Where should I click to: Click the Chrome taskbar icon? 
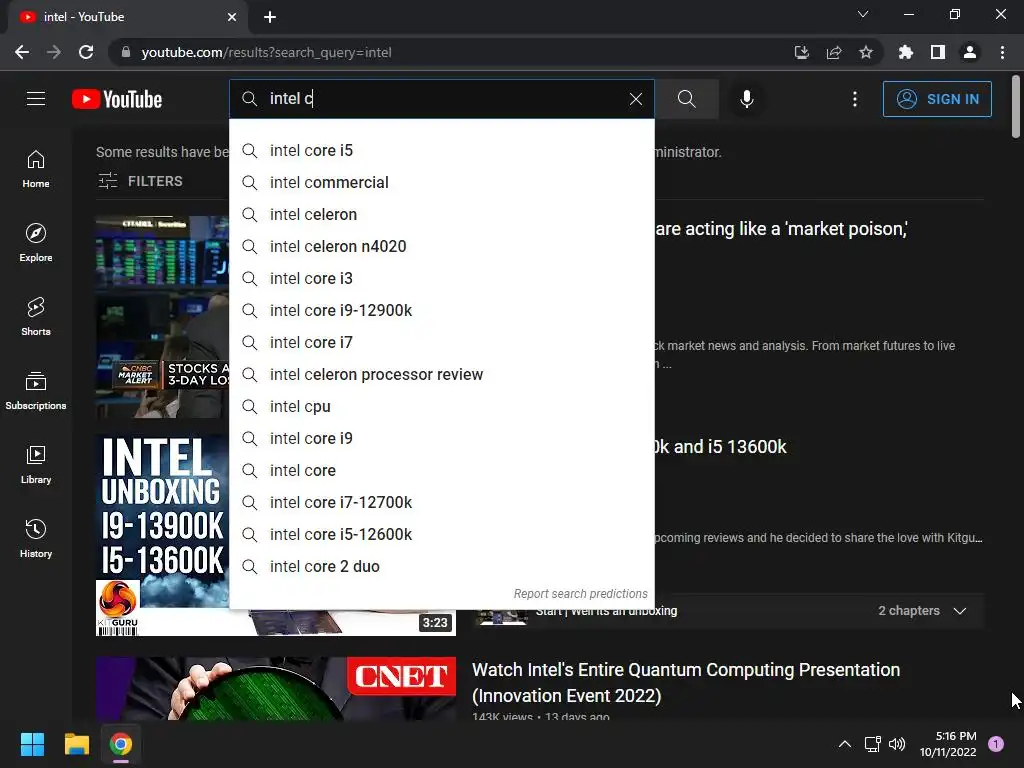(x=121, y=744)
